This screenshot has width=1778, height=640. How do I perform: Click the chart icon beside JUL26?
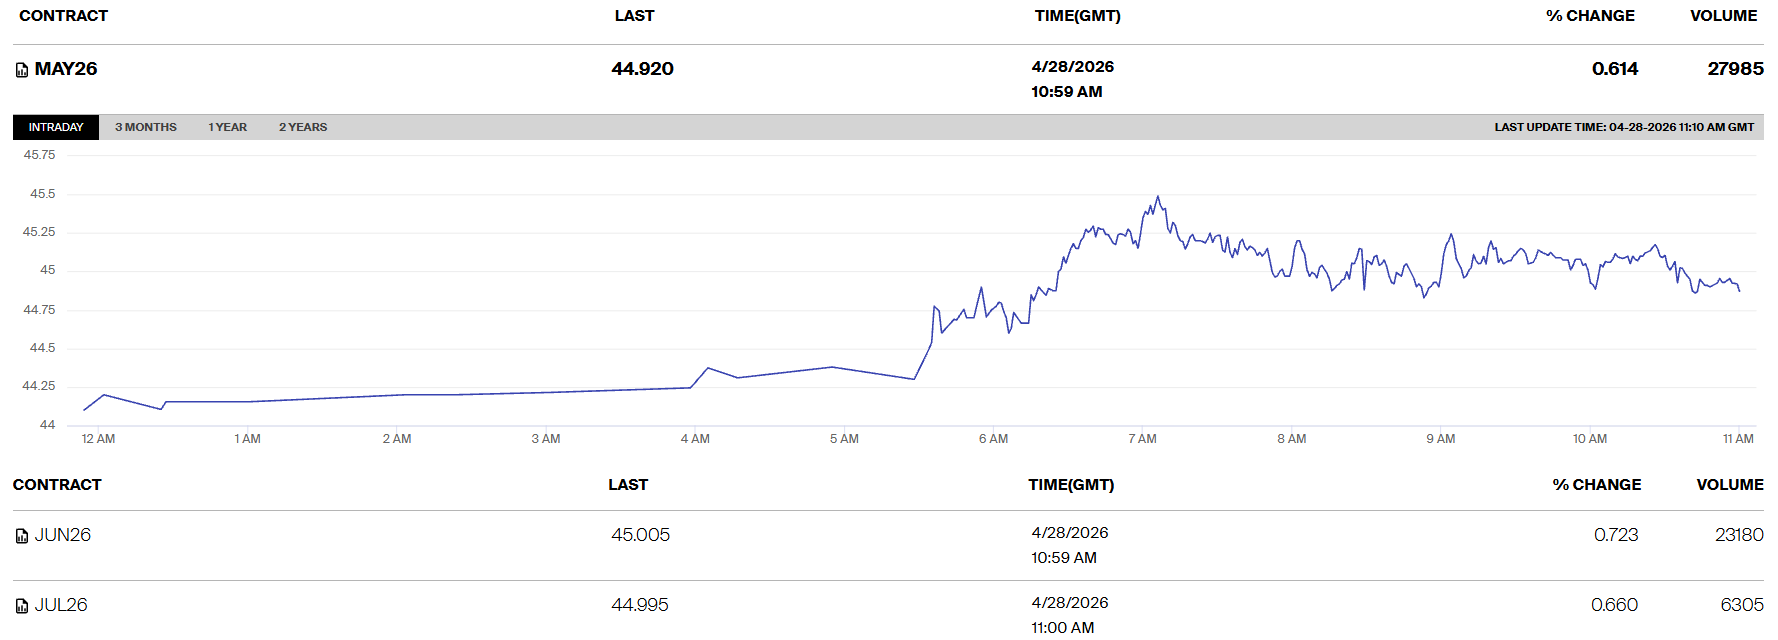click(x=22, y=606)
